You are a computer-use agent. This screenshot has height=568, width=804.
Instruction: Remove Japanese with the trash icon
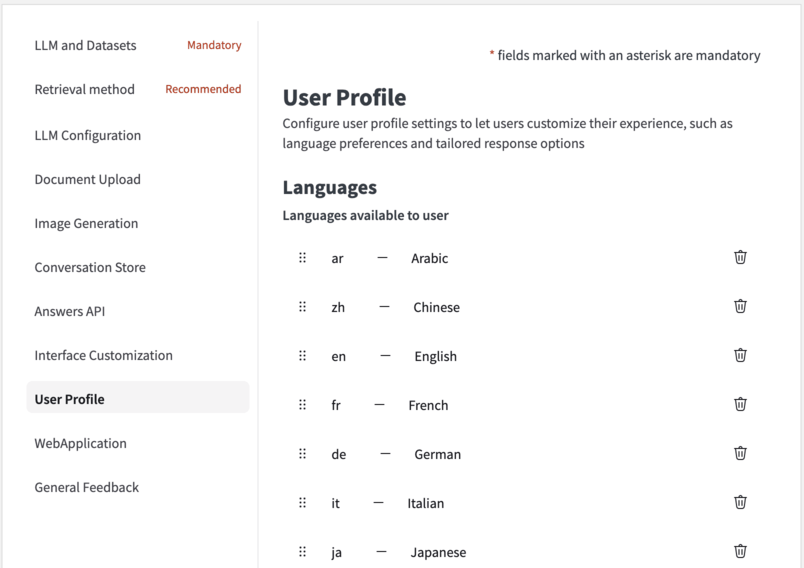740,552
